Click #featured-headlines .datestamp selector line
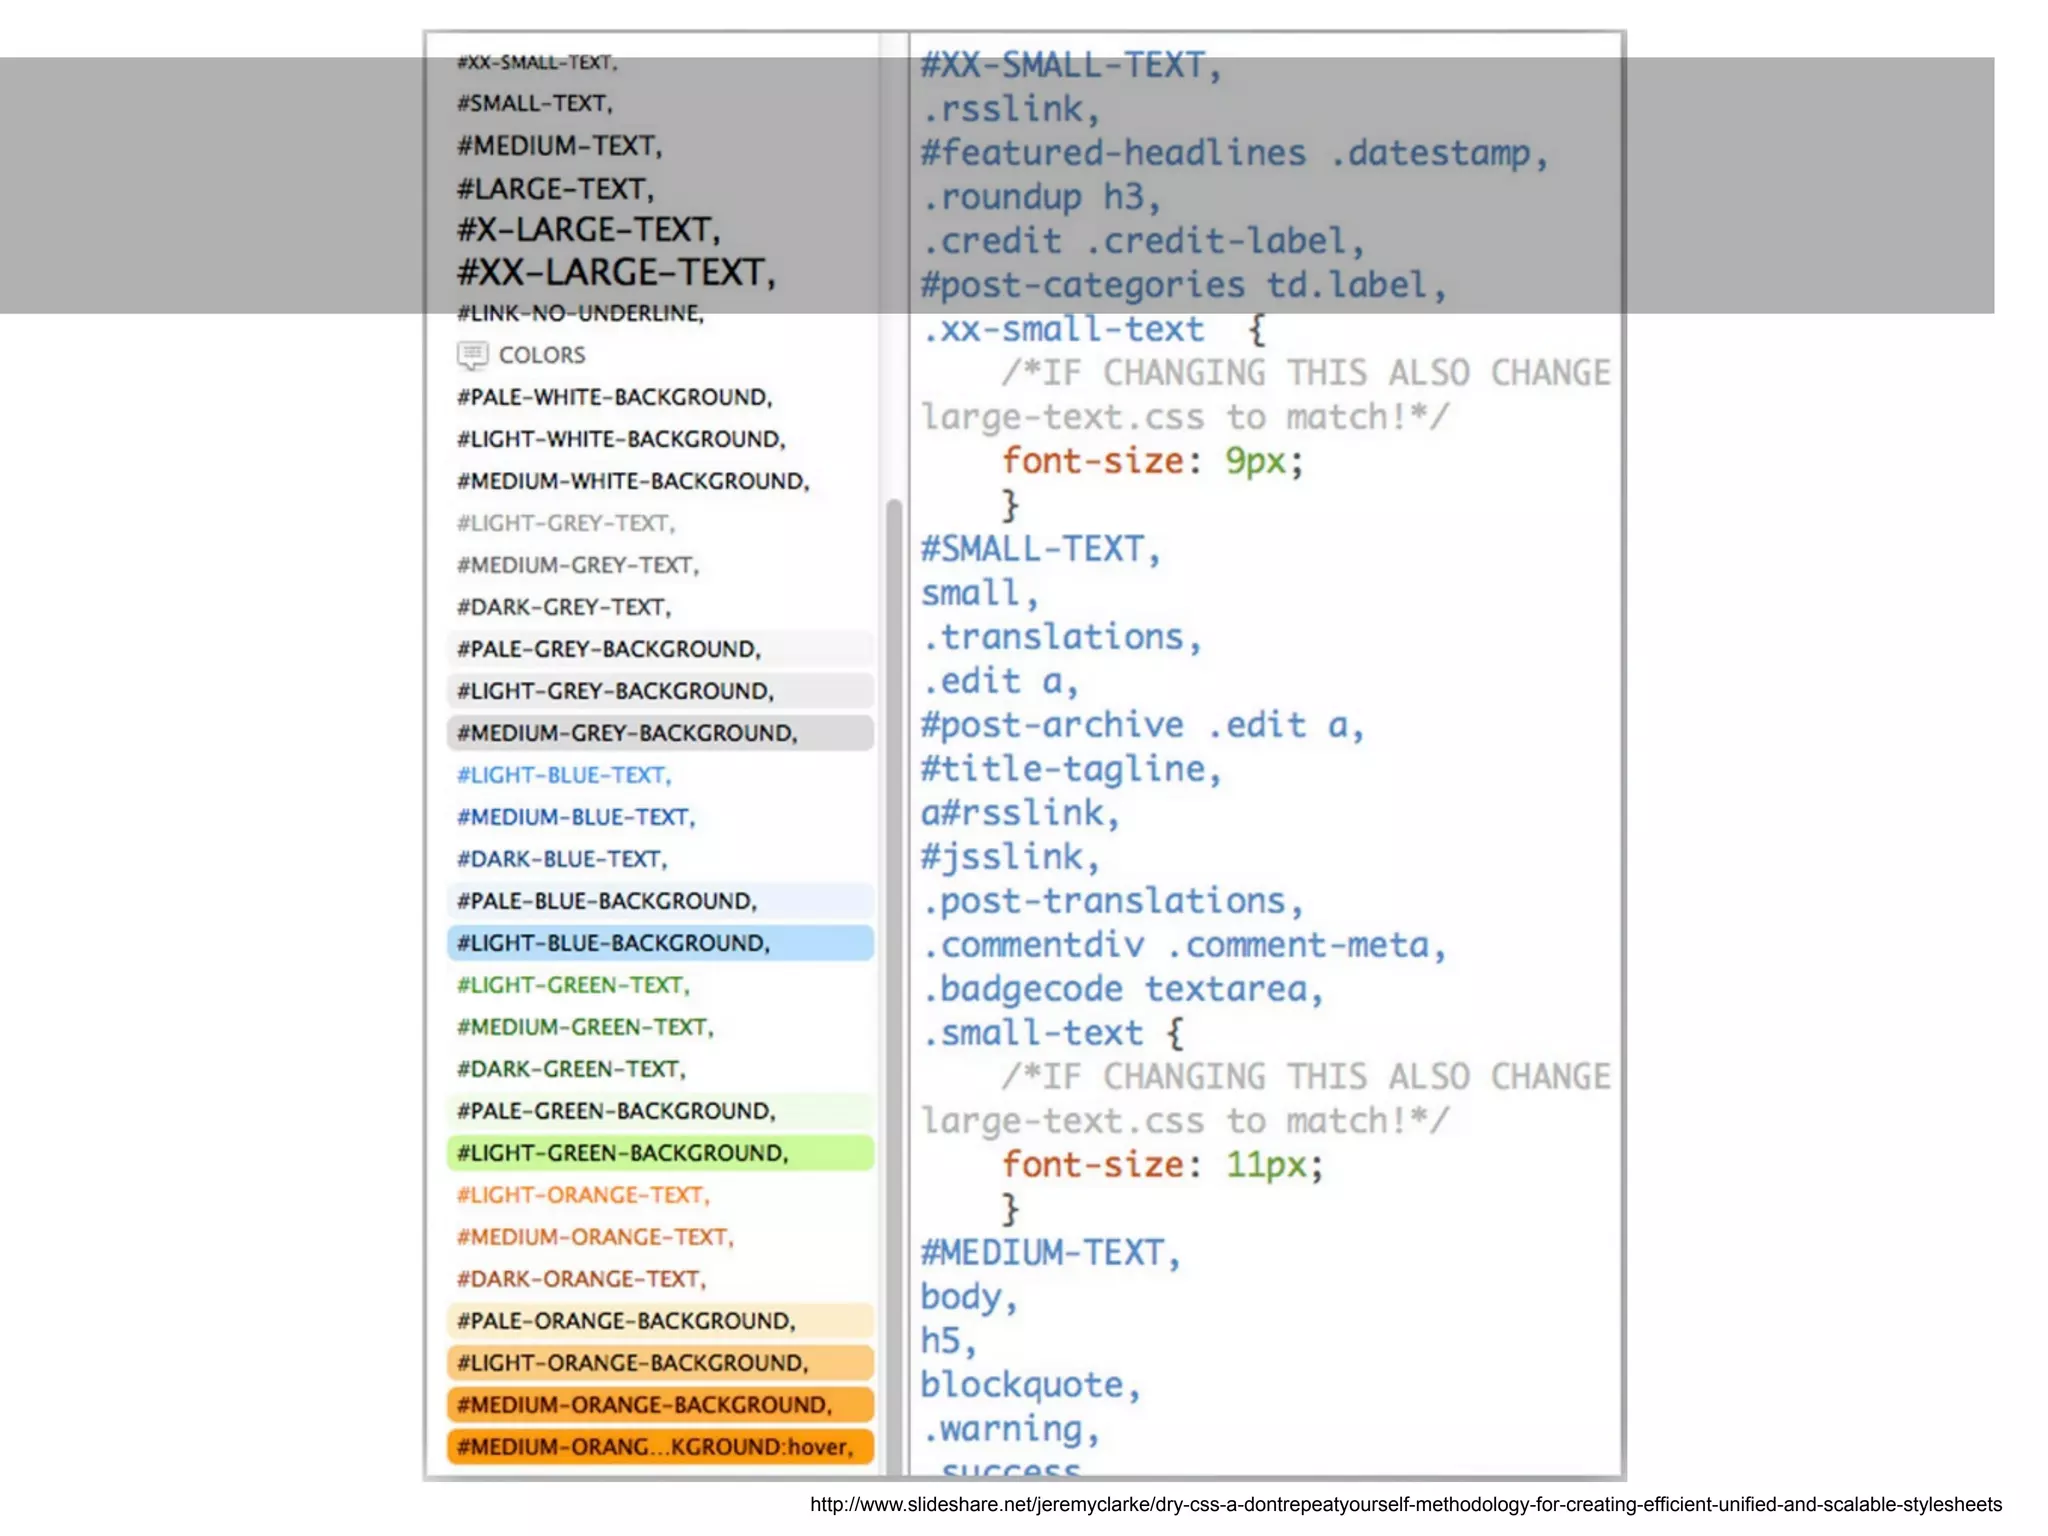Viewport: 2048px width, 1536px height. (1234, 153)
